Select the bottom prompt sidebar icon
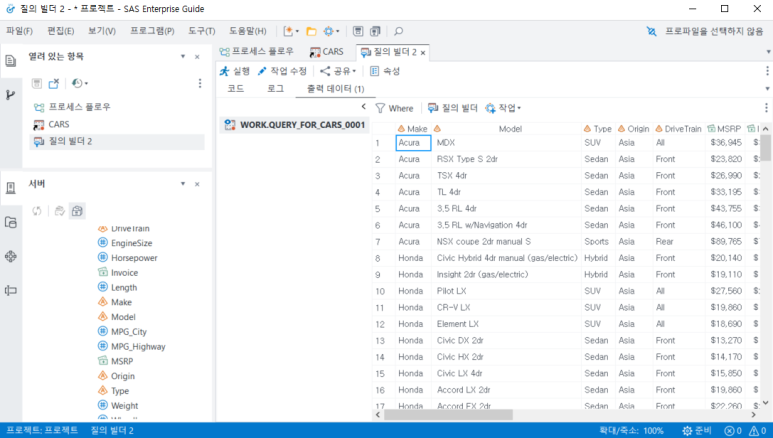 click(x=10, y=290)
